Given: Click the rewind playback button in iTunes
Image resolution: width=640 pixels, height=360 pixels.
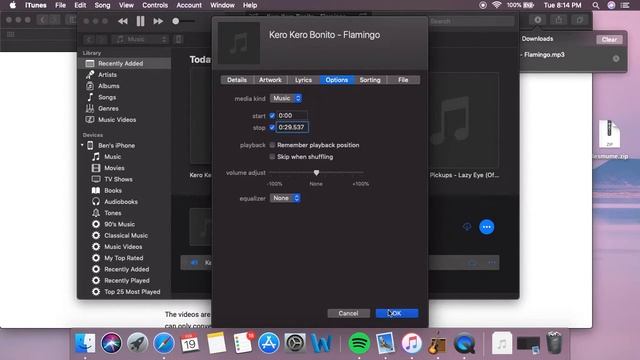Looking at the screenshot, I should (x=122, y=21).
